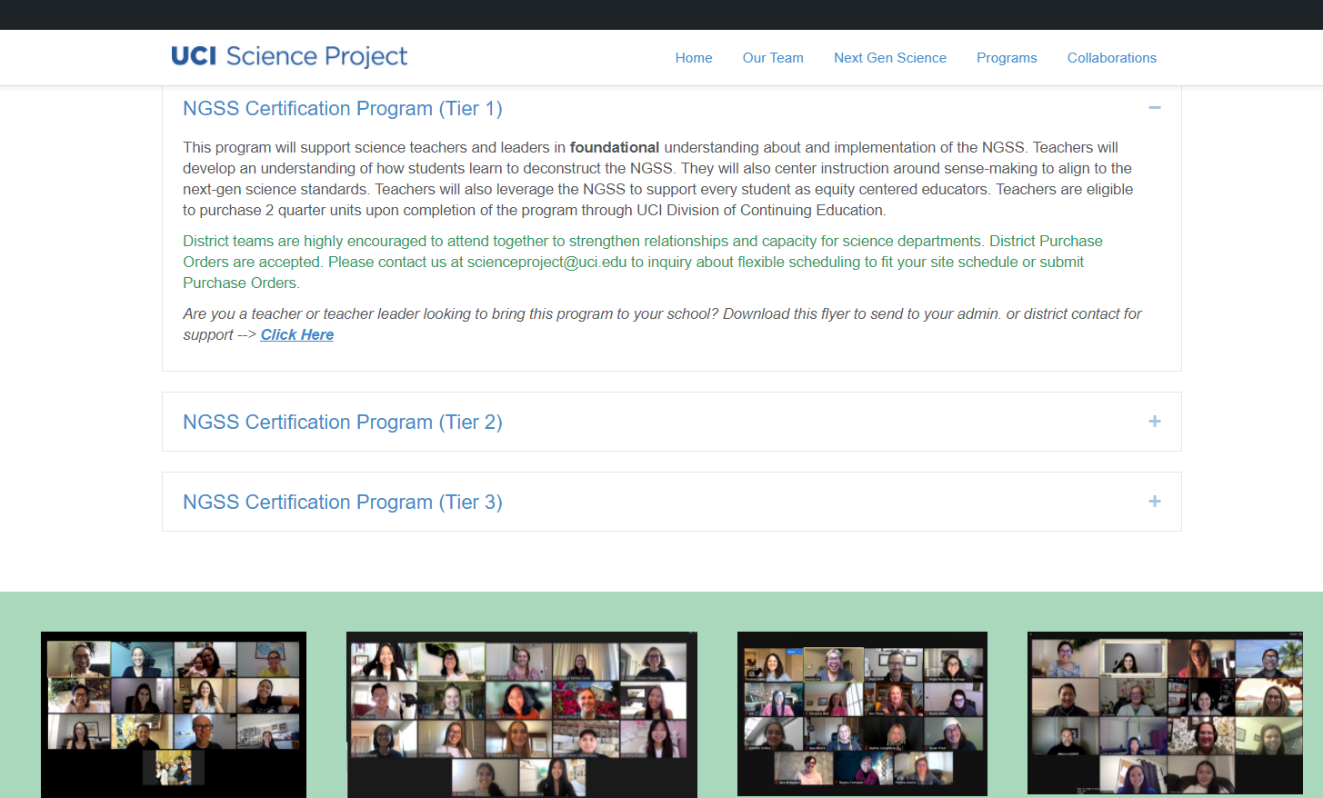Open the second Zoom group photo
This screenshot has height=798, width=1323.
521,714
